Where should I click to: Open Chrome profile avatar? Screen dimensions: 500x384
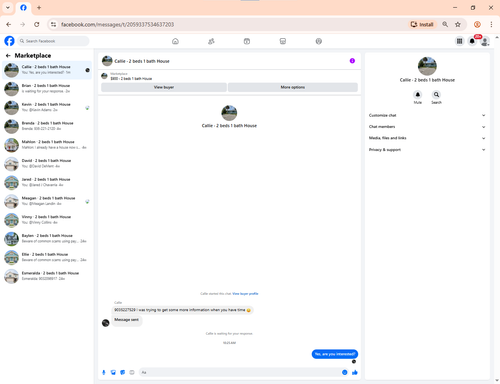coord(477,24)
